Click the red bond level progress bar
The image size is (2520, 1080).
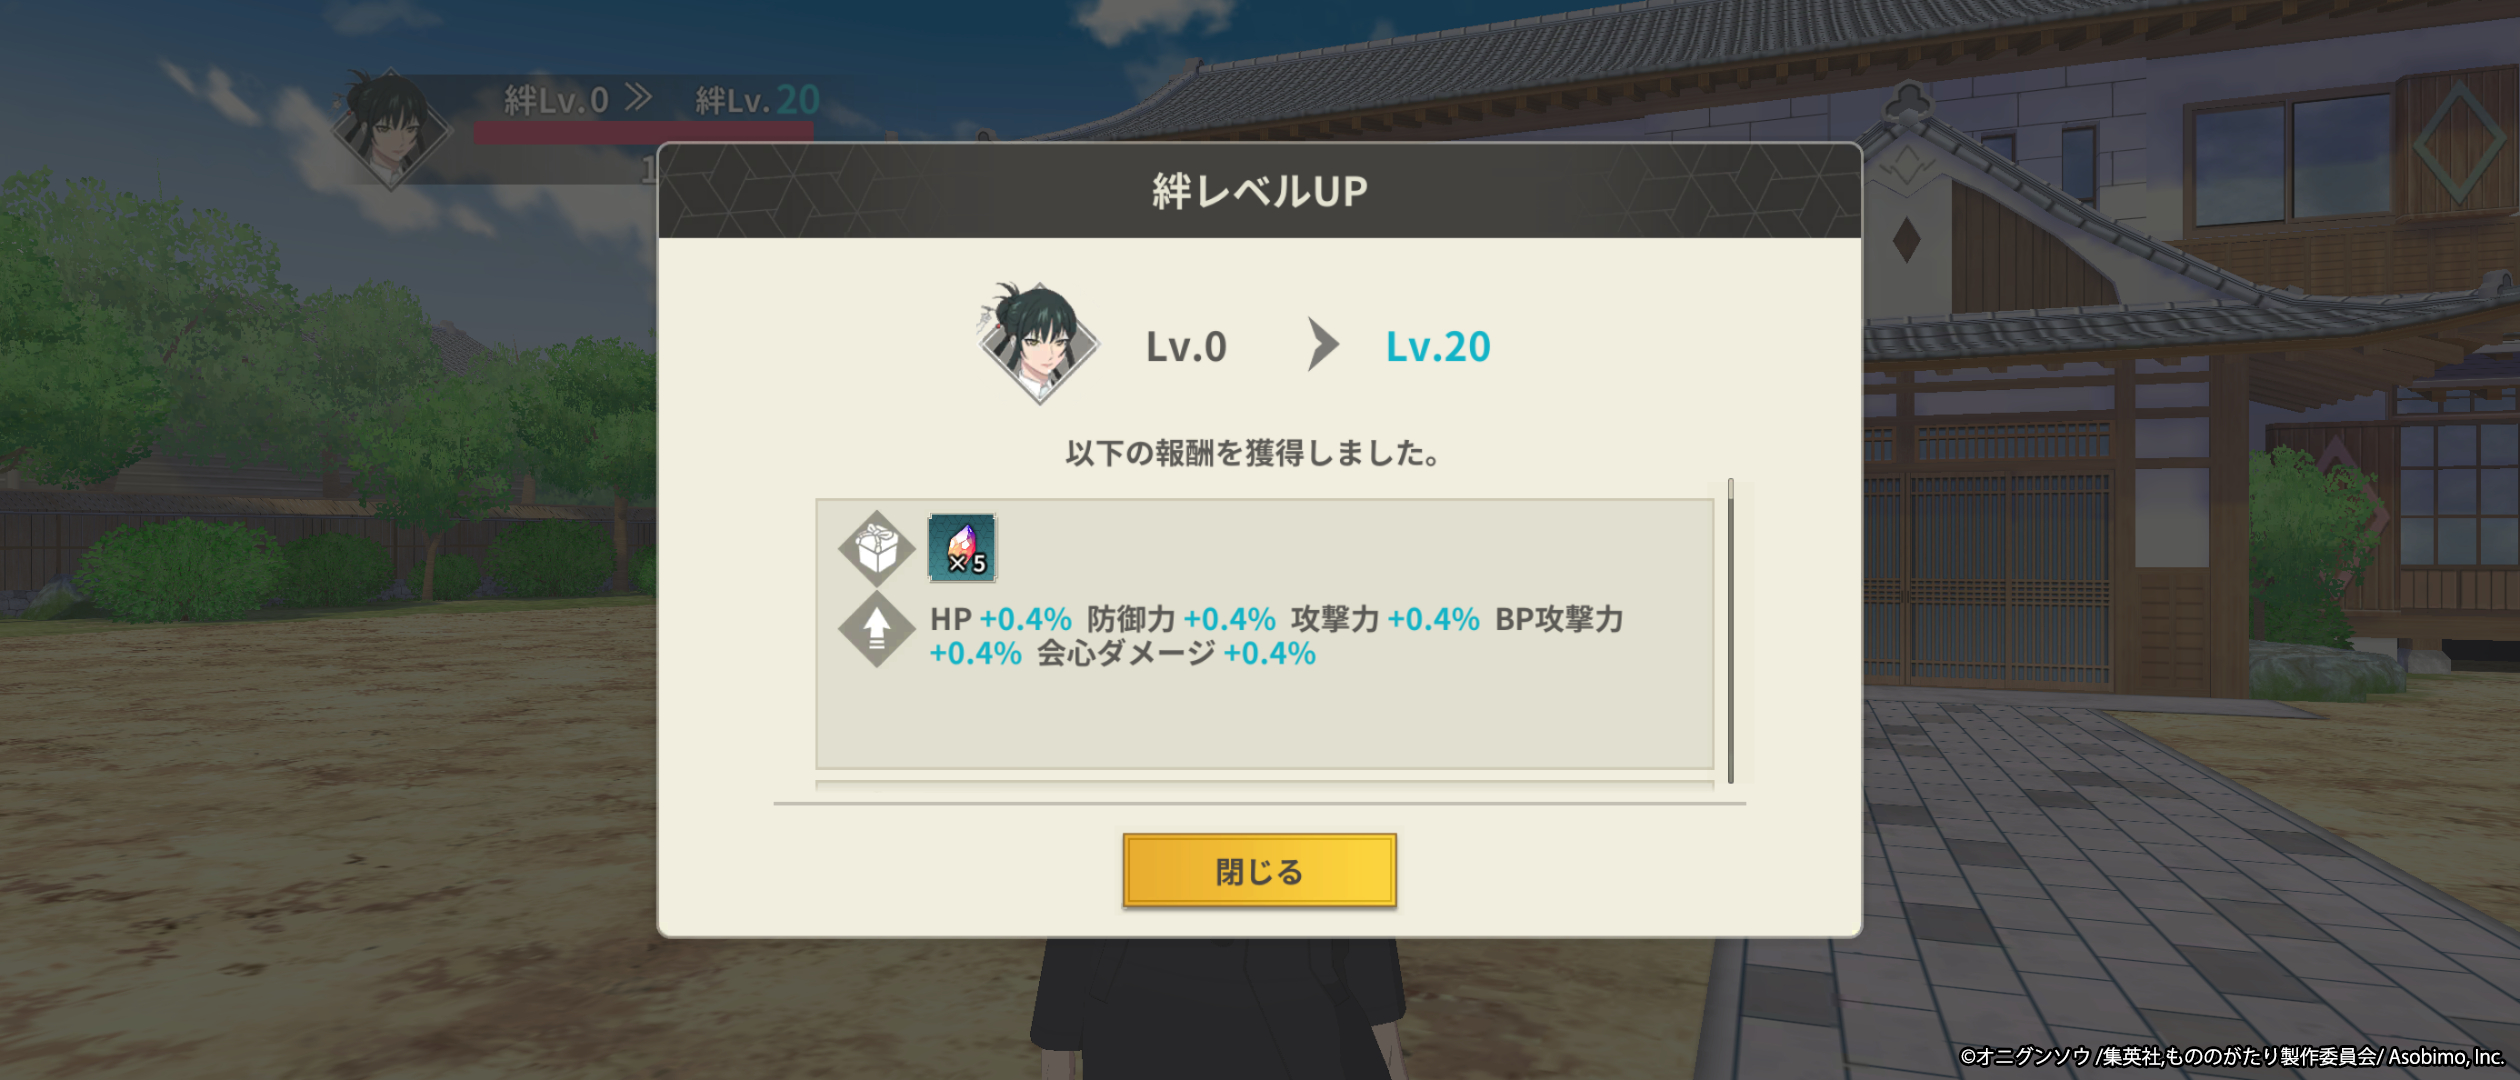[643, 133]
